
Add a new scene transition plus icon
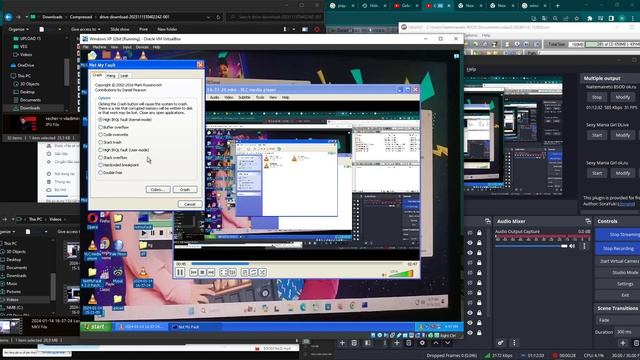point(622,343)
